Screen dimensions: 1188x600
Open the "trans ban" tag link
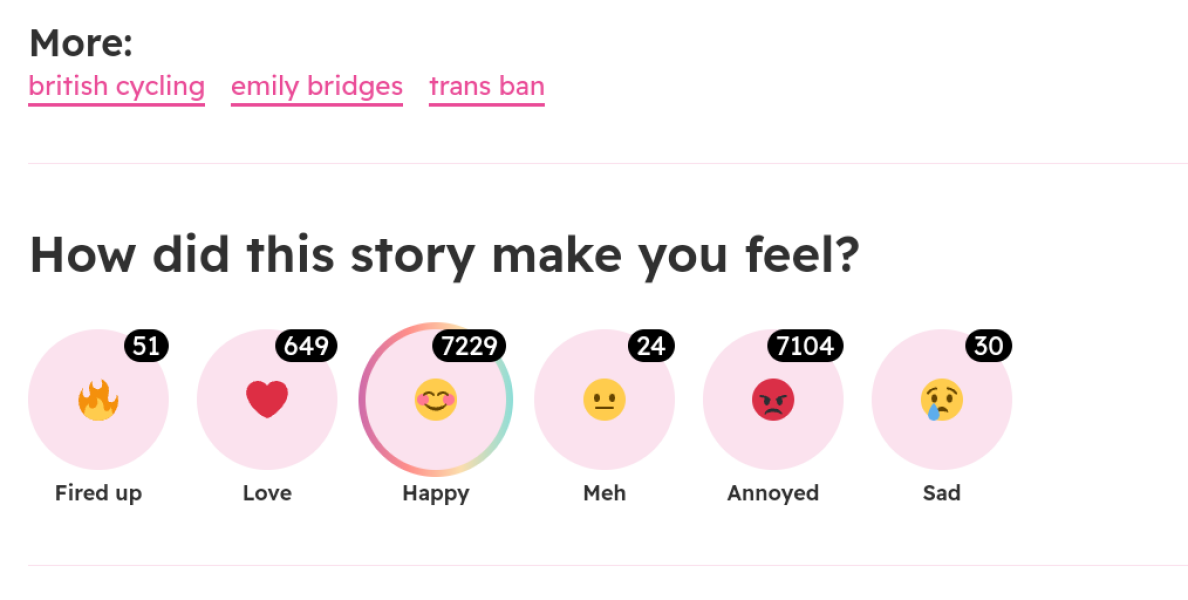pyautogui.click(x=486, y=86)
